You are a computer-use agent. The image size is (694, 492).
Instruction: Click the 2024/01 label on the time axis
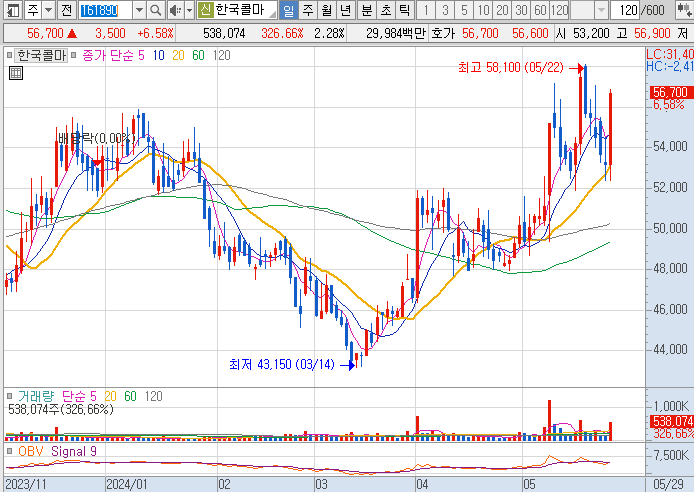click(x=127, y=484)
